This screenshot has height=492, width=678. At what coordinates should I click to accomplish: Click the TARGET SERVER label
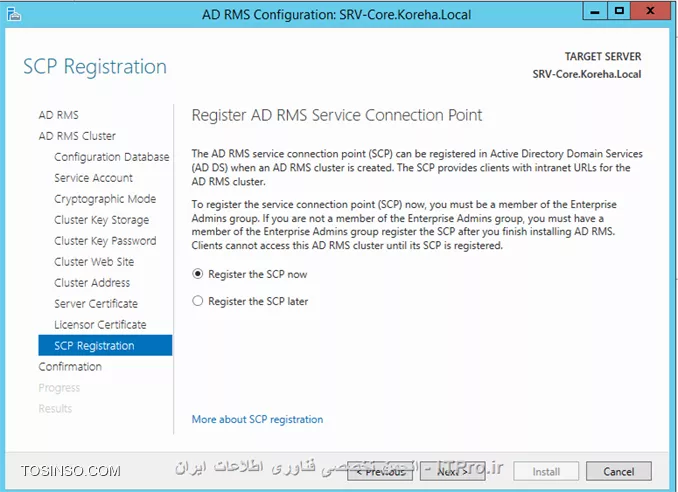click(x=603, y=57)
